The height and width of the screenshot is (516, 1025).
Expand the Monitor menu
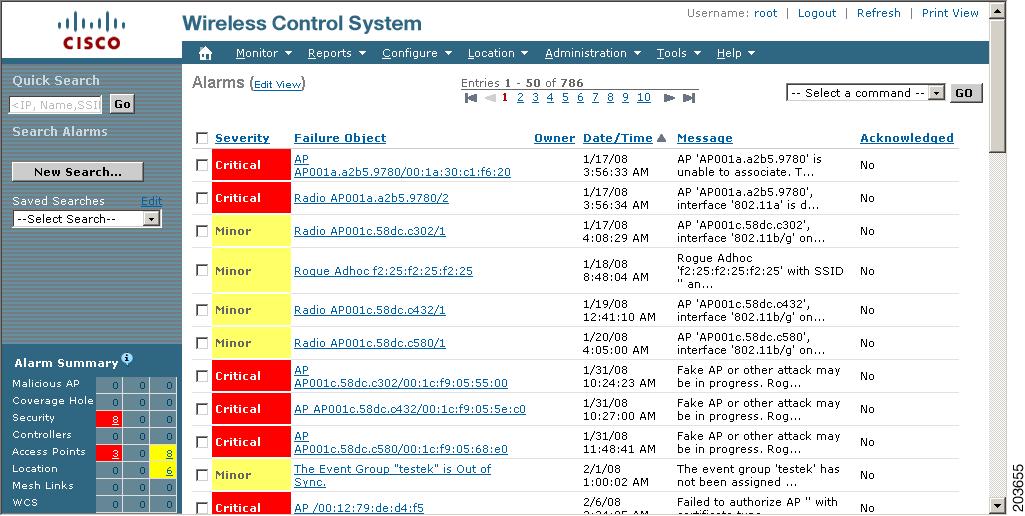263,54
